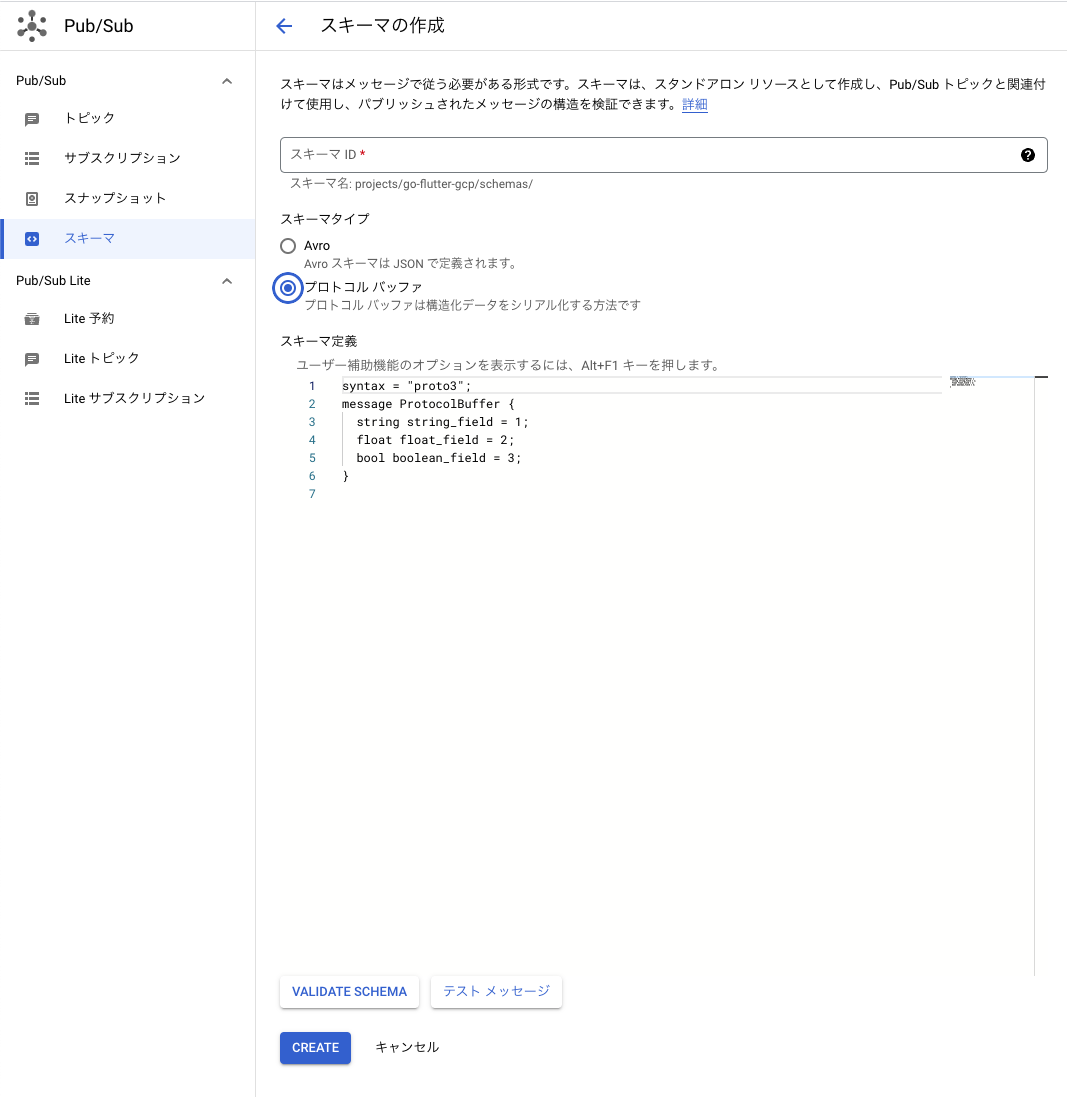Screen dimensions: 1067x1097
Task: Open サブスクリプション in the sidebar
Action: (128, 158)
